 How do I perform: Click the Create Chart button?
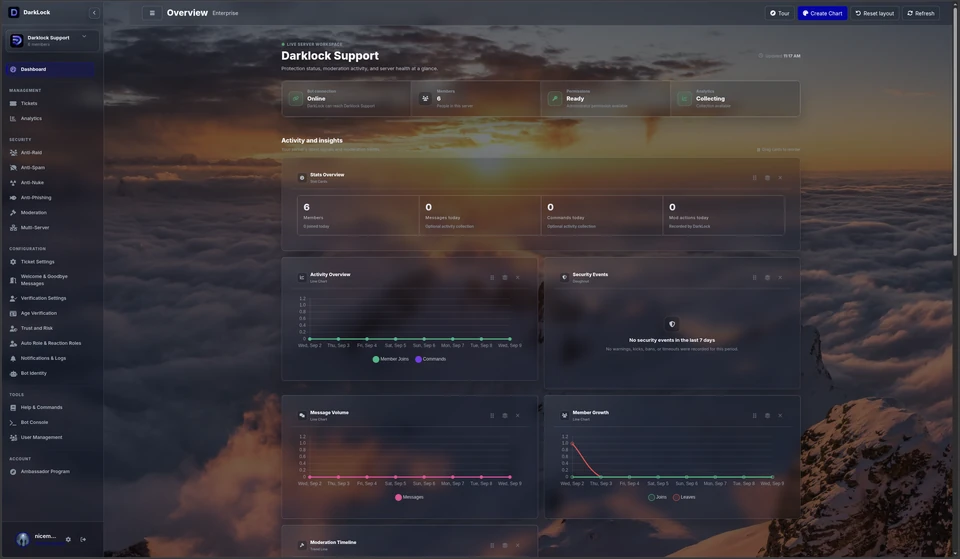(822, 13)
